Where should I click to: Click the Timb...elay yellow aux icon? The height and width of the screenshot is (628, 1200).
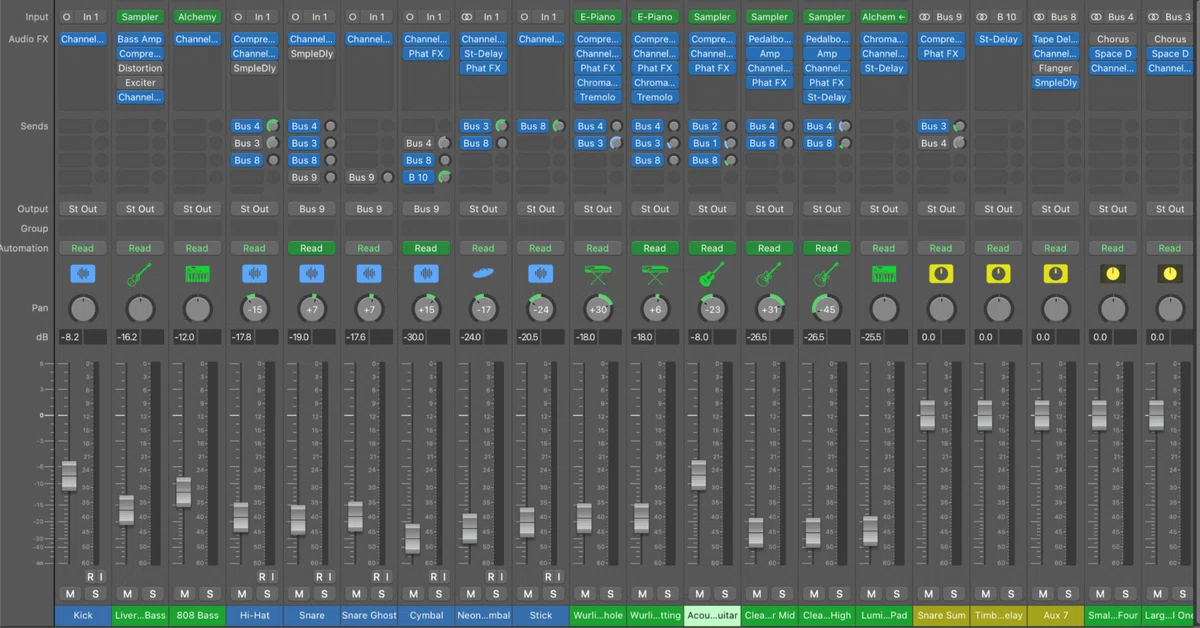[x=998, y=274]
